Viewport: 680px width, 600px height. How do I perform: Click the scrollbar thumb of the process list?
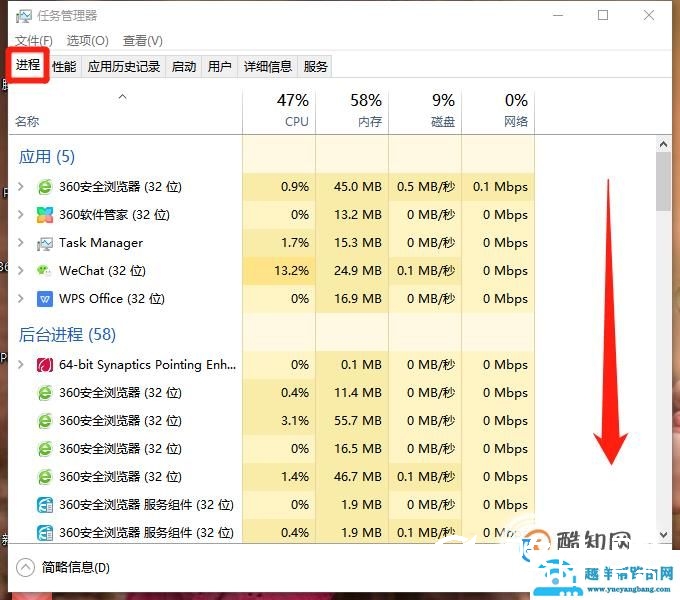[663, 181]
